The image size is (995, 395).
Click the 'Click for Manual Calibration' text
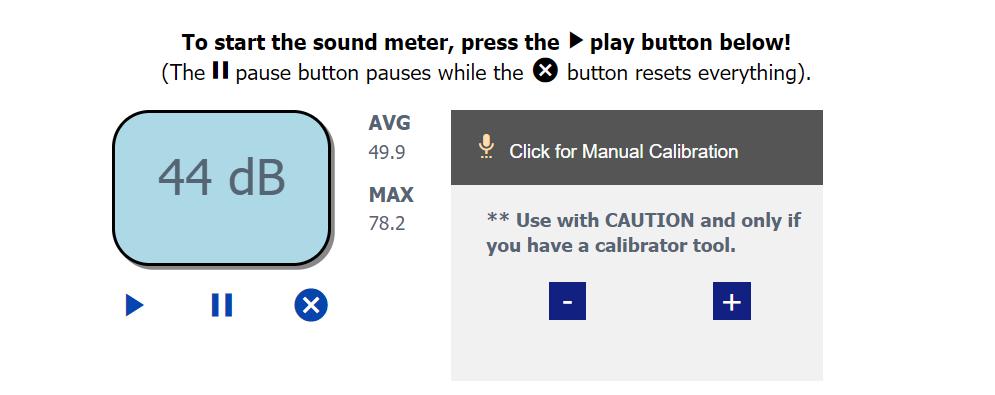tap(624, 152)
